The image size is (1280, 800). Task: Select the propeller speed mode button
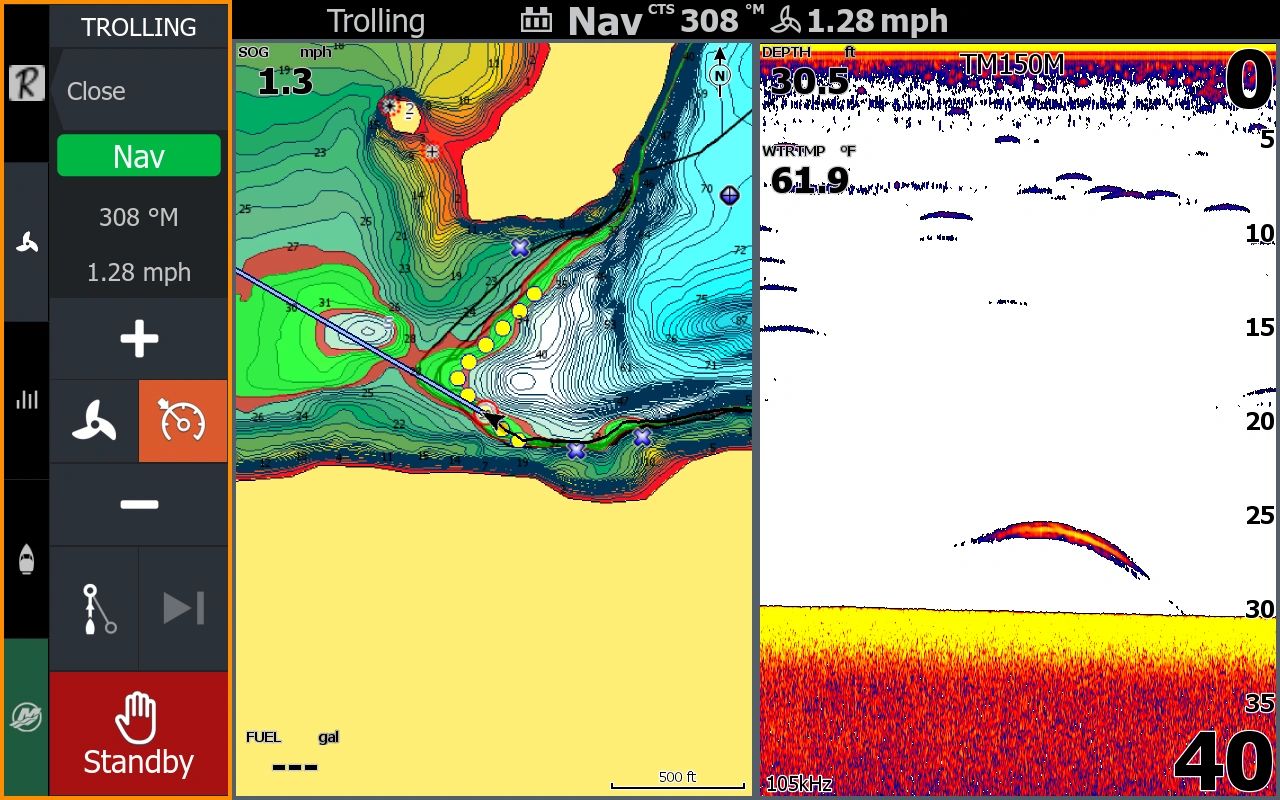[x=94, y=421]
